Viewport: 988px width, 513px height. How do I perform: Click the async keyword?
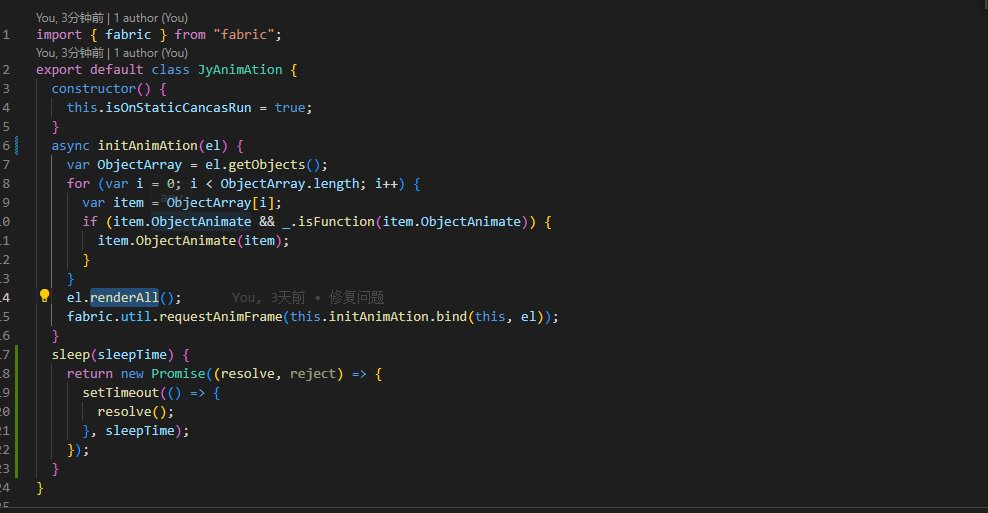coord(71,146)
